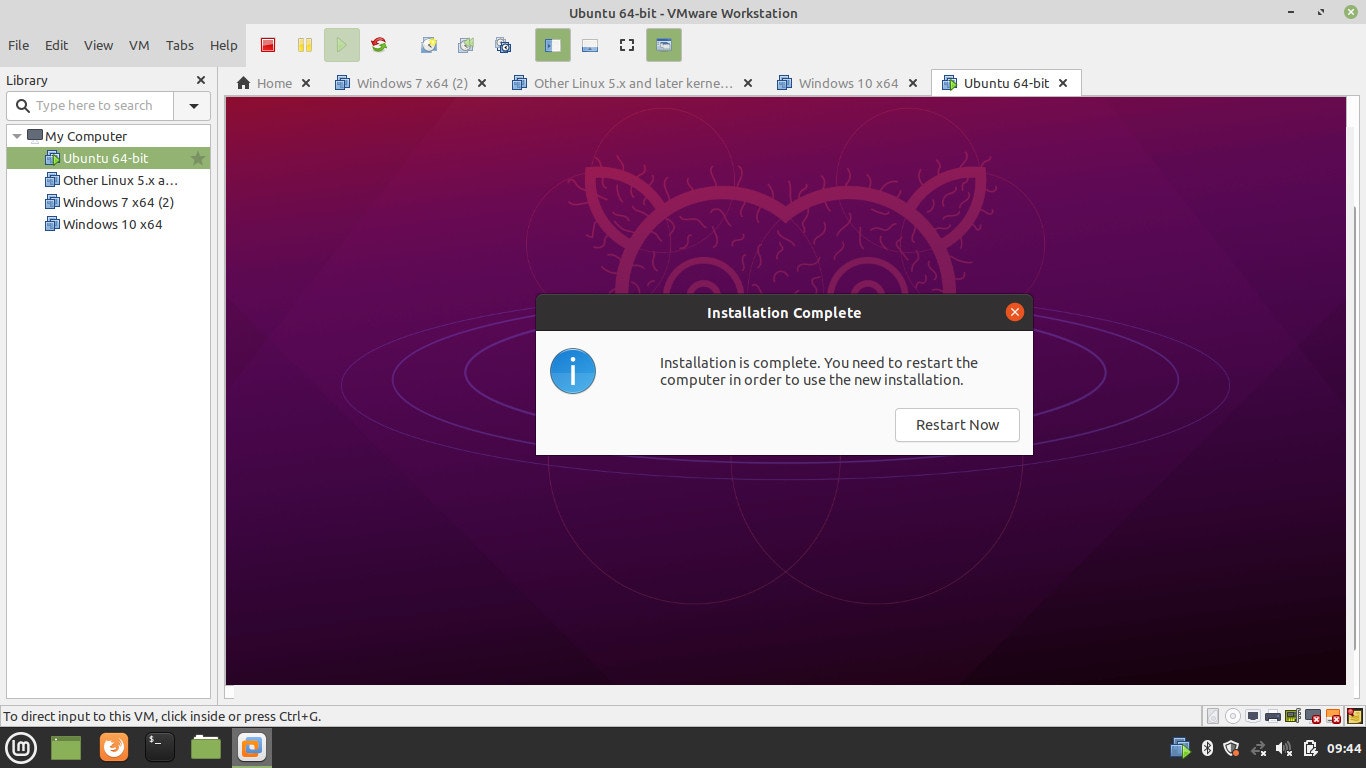
Task: Open the View menu
Action: (x=98, y=45)
